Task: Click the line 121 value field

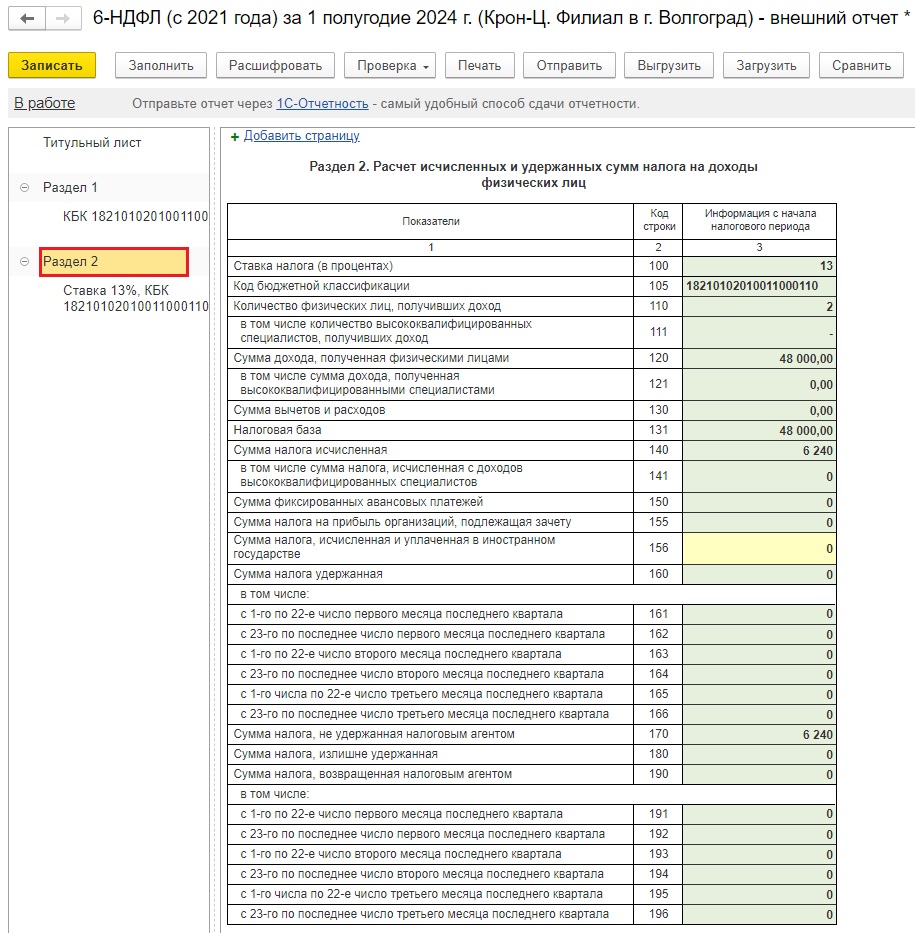Action: (x=759, y=384)
